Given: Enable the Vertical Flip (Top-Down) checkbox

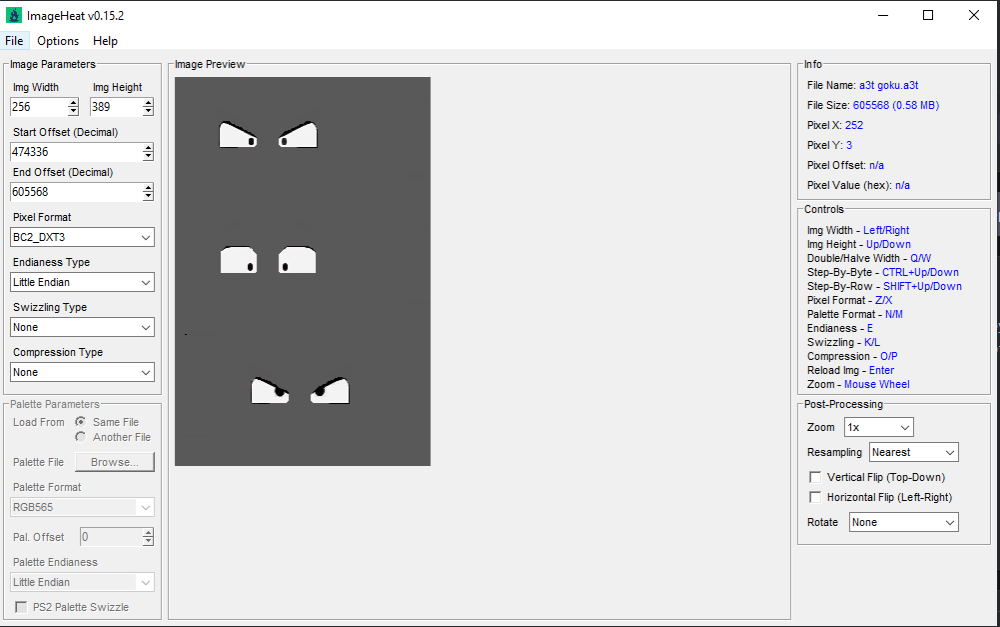Looking at the screenshot, I should (x=815, y=477).
